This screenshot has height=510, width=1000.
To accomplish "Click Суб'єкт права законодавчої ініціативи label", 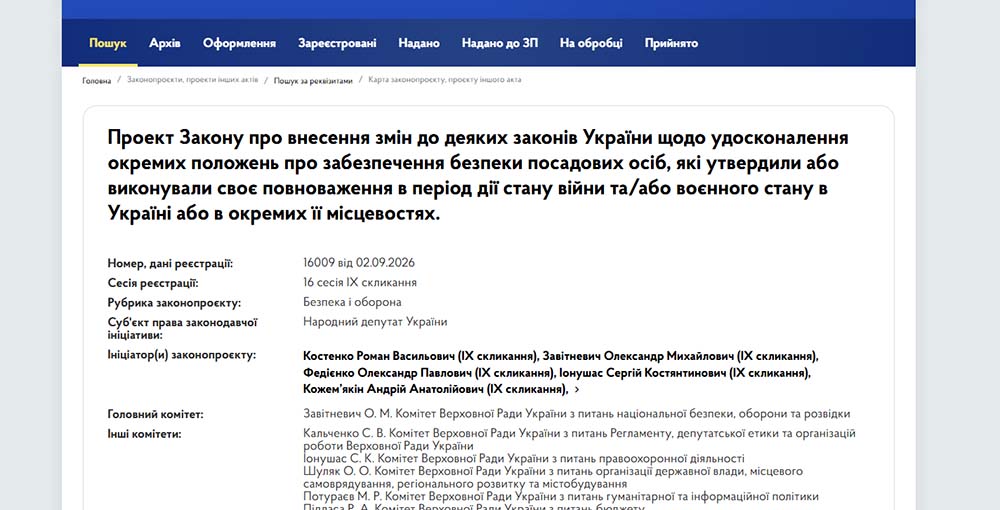I will click(182, 328).
